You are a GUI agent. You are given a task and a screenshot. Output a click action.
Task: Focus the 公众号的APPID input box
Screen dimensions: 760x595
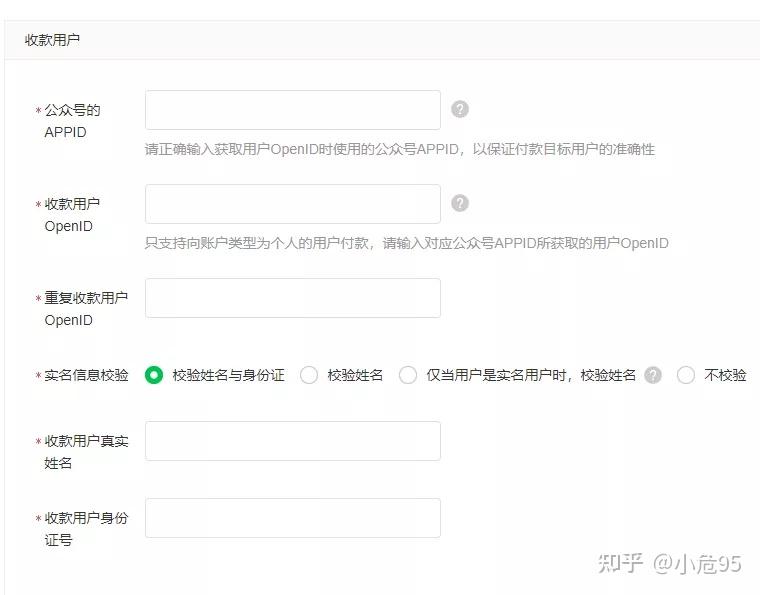tap(292, 110)
